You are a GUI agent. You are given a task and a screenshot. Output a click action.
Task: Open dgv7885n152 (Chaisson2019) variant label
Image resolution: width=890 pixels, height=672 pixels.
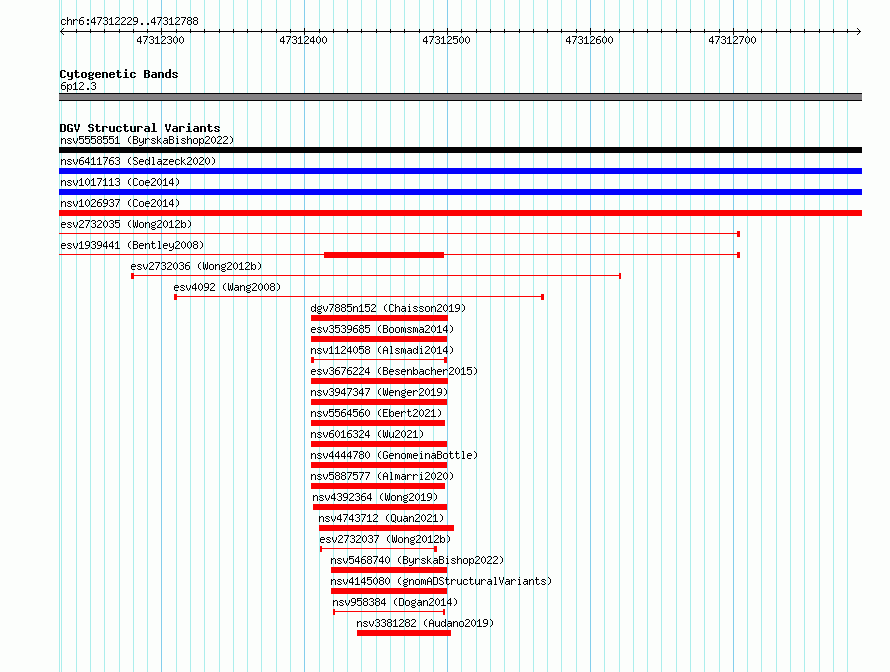pyautogui.click(x=388, y=308)
